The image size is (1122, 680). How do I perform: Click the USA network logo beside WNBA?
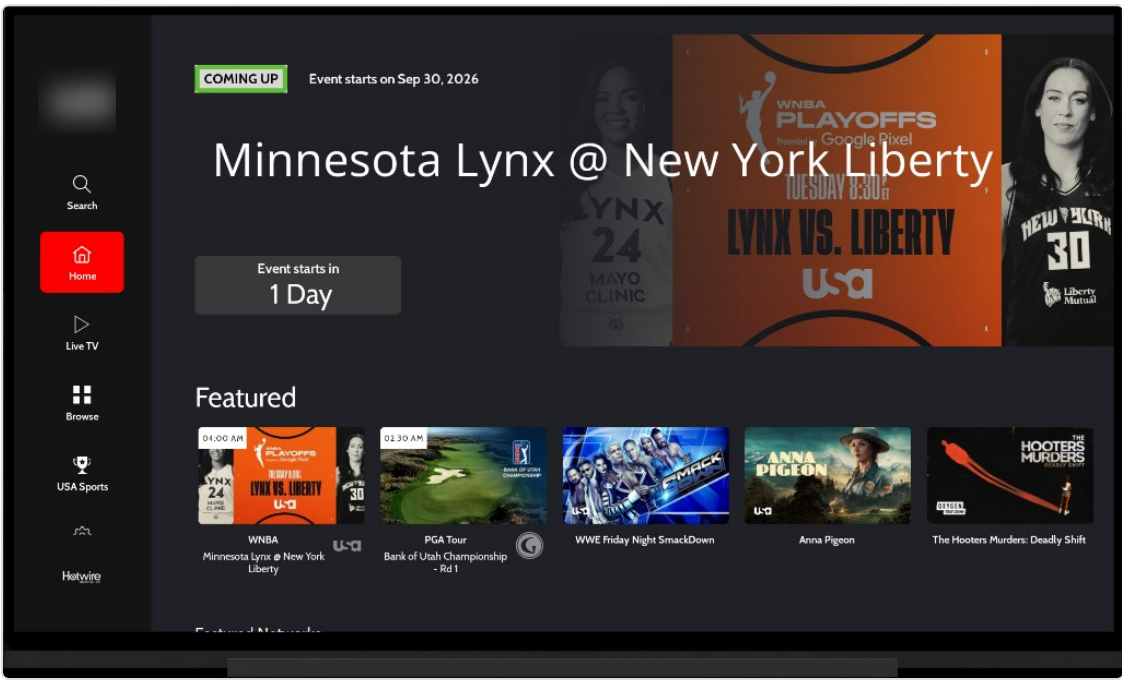[x=347, y=545]
